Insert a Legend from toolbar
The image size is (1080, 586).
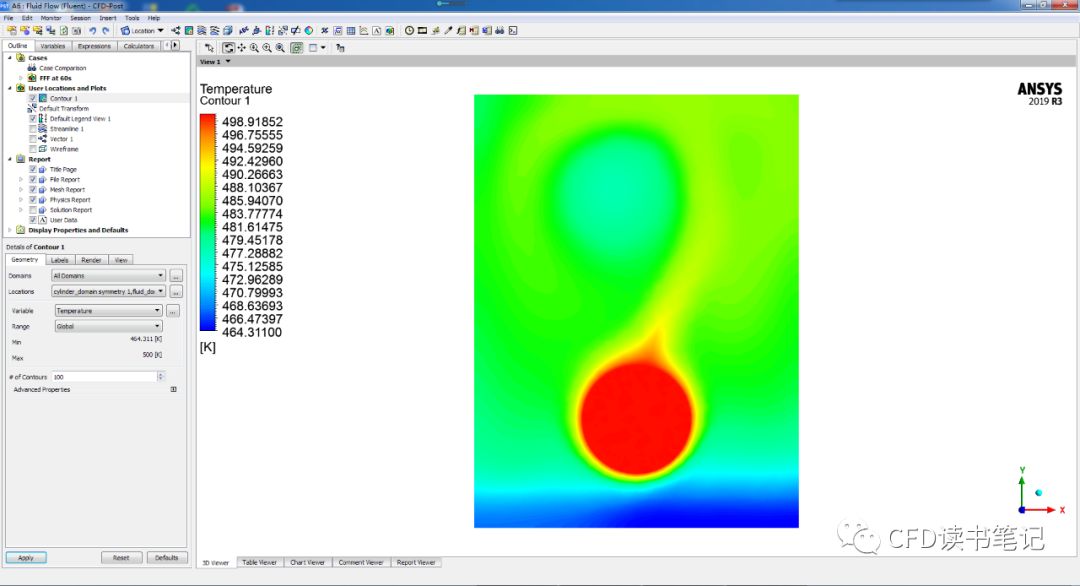(269, 30)
